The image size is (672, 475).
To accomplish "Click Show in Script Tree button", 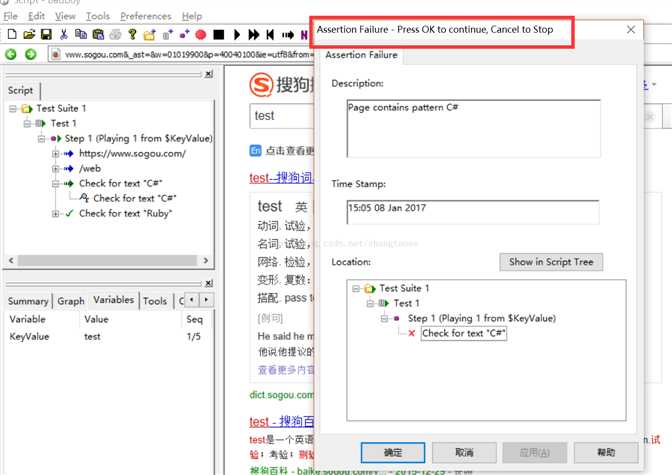I will tap(551, 262).
